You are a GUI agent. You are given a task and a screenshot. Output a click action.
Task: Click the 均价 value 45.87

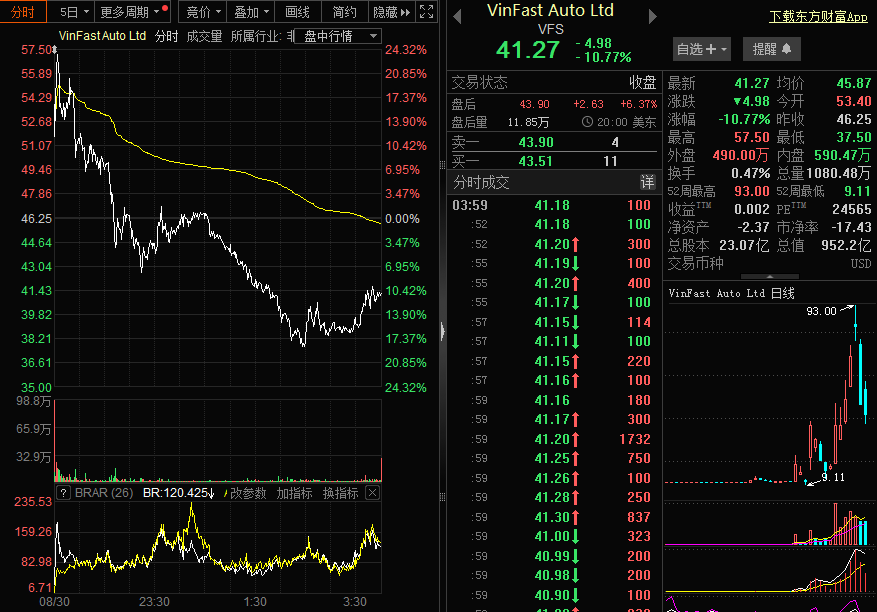854,83
